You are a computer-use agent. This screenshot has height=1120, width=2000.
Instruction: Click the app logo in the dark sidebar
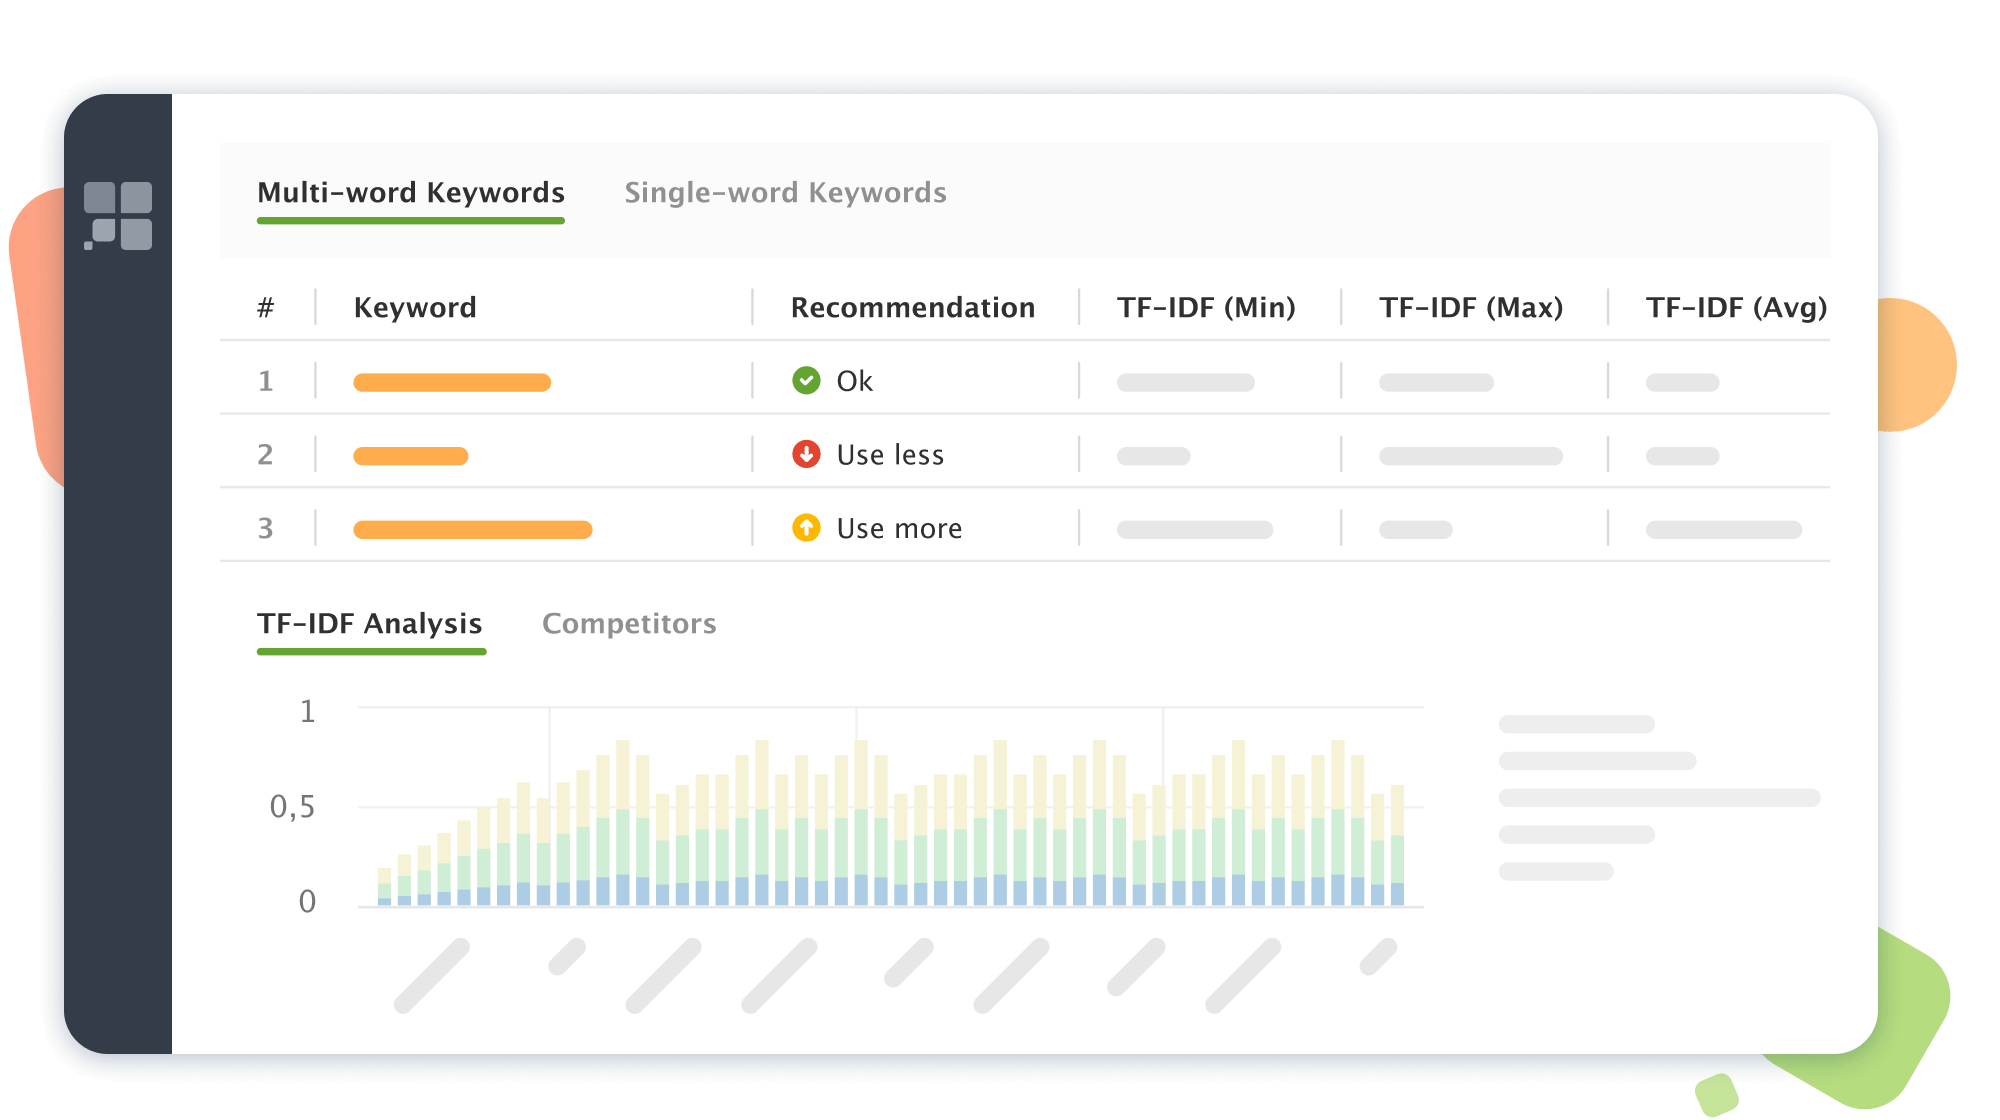118,216
